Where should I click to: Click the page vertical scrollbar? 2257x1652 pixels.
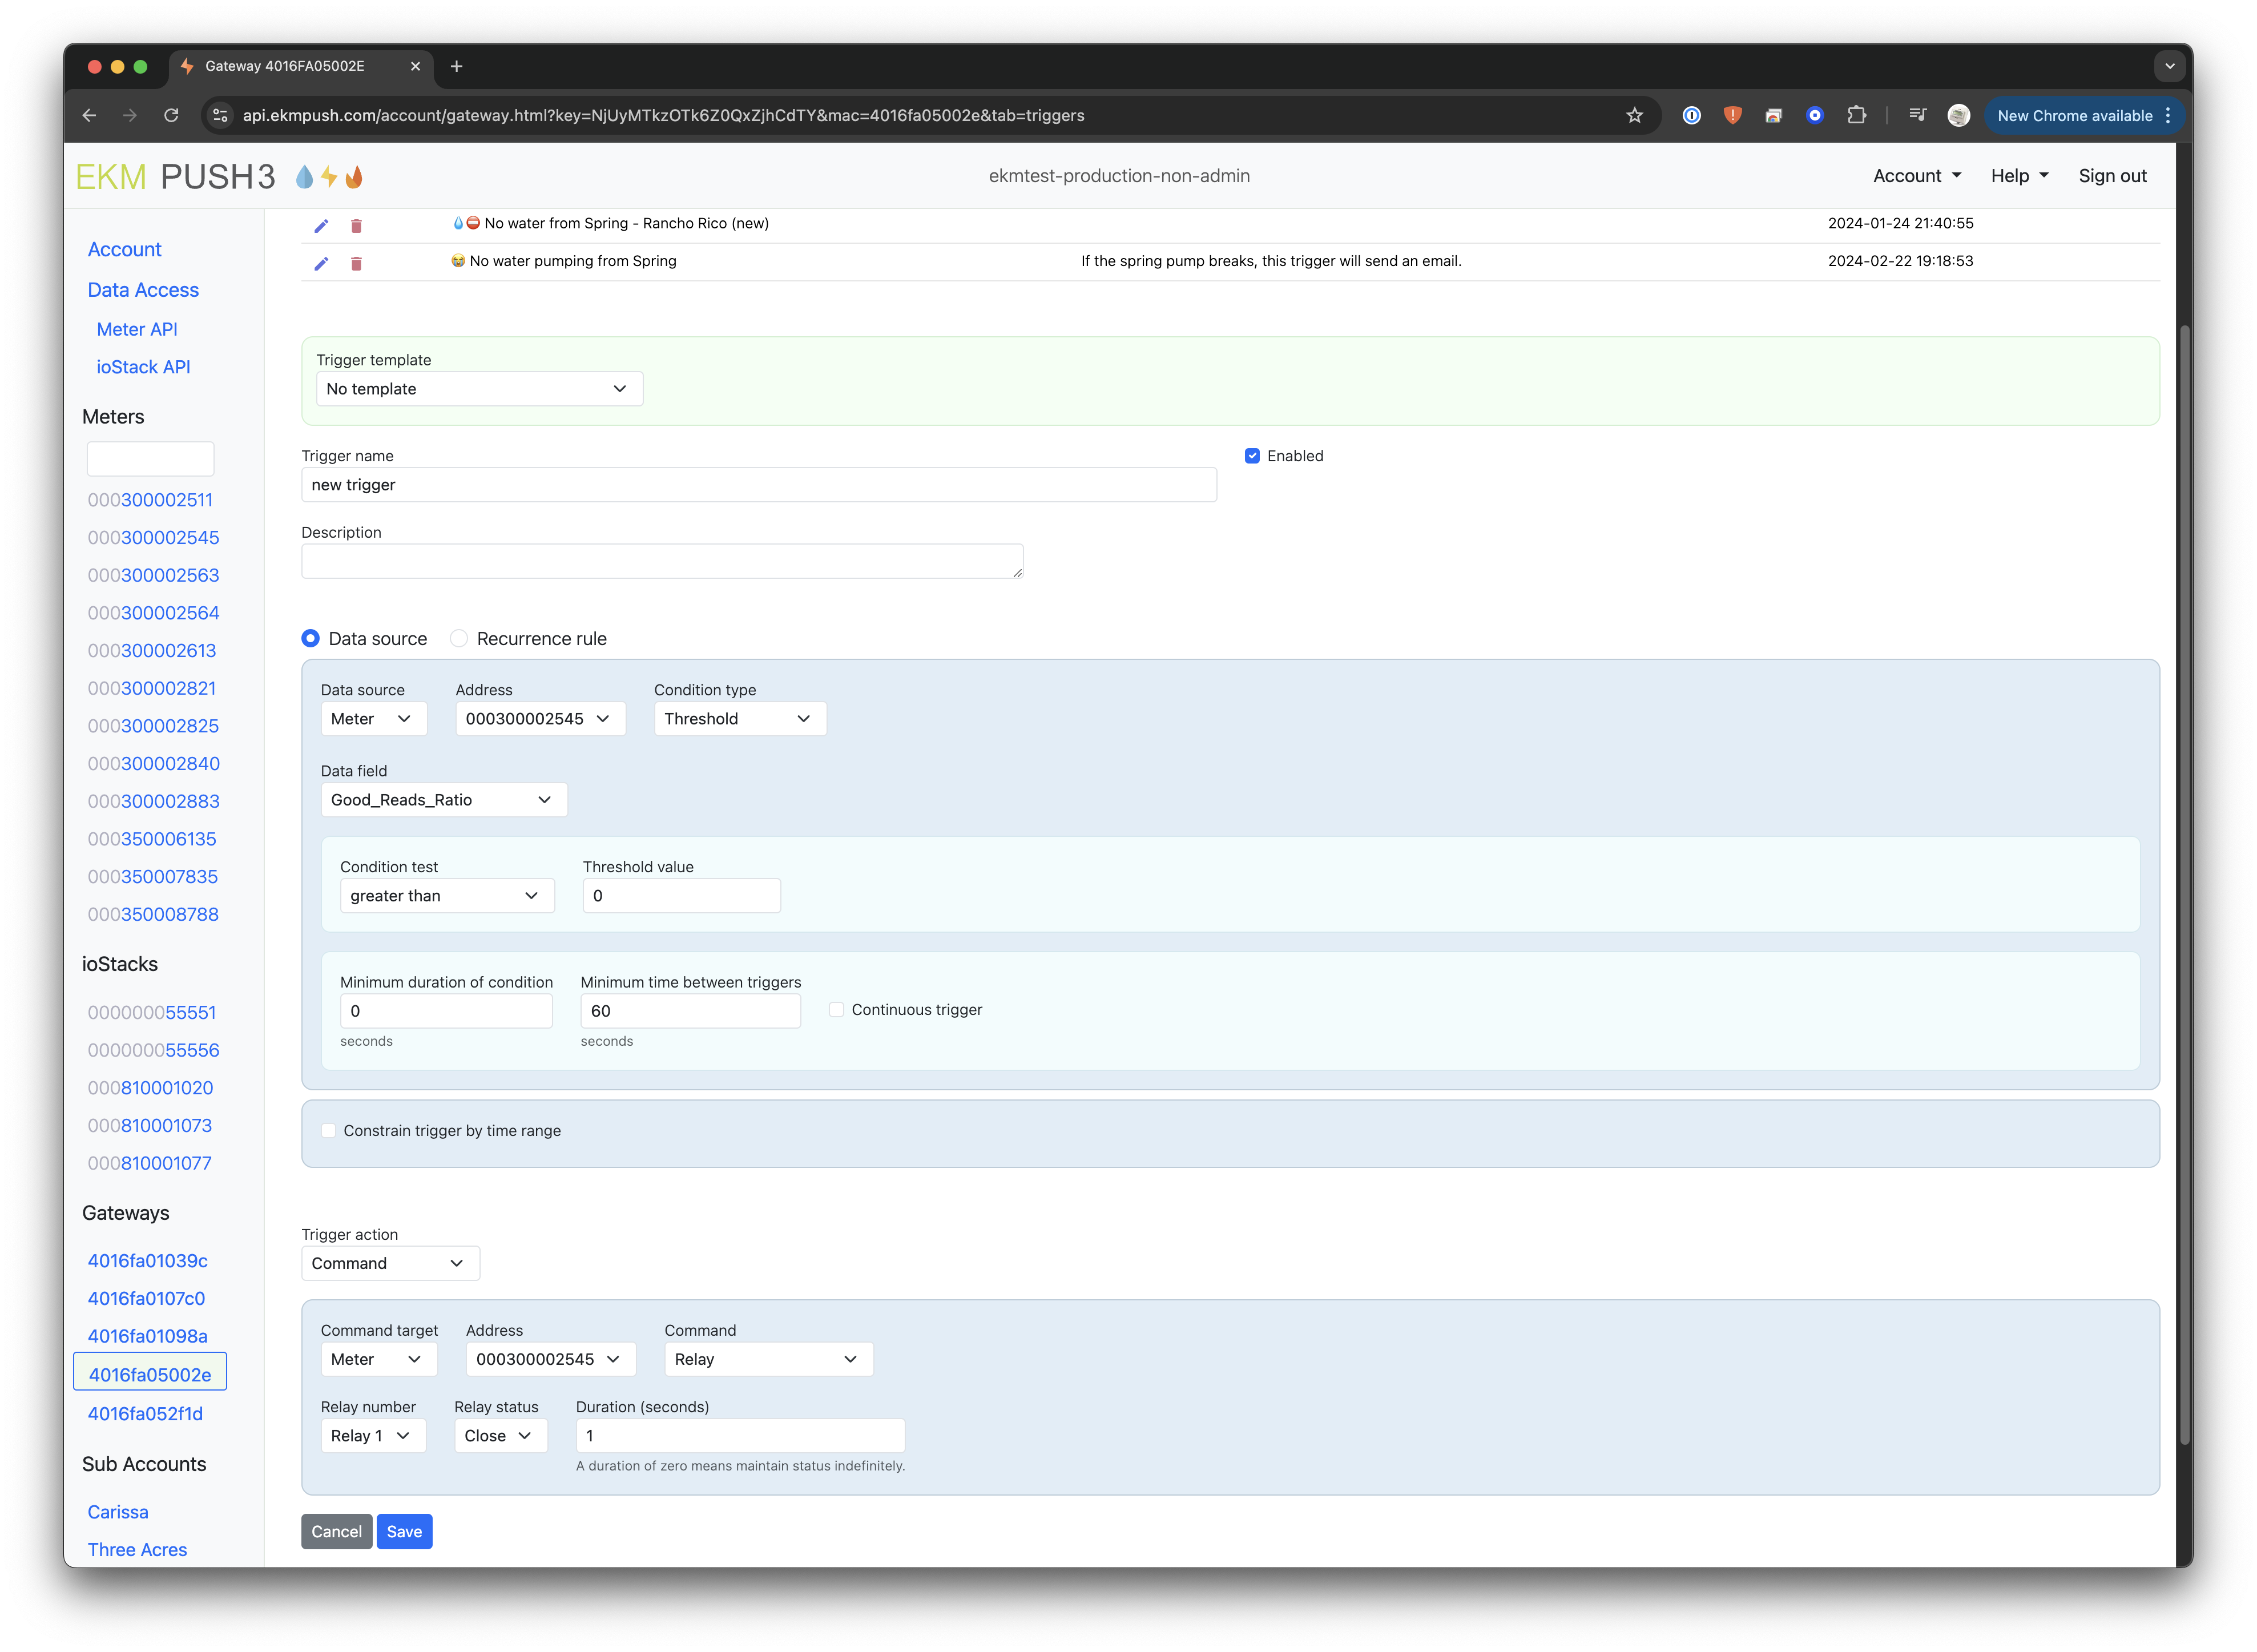(x=2184, y=880)
